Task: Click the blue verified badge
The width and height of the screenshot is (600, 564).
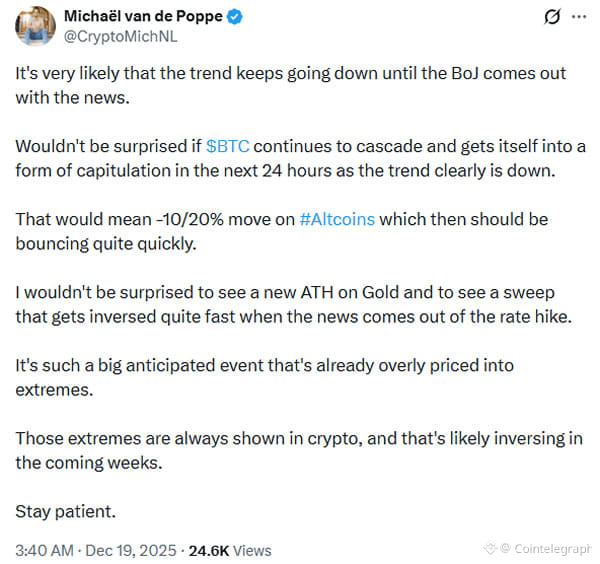Action: [x=235, y=17]
